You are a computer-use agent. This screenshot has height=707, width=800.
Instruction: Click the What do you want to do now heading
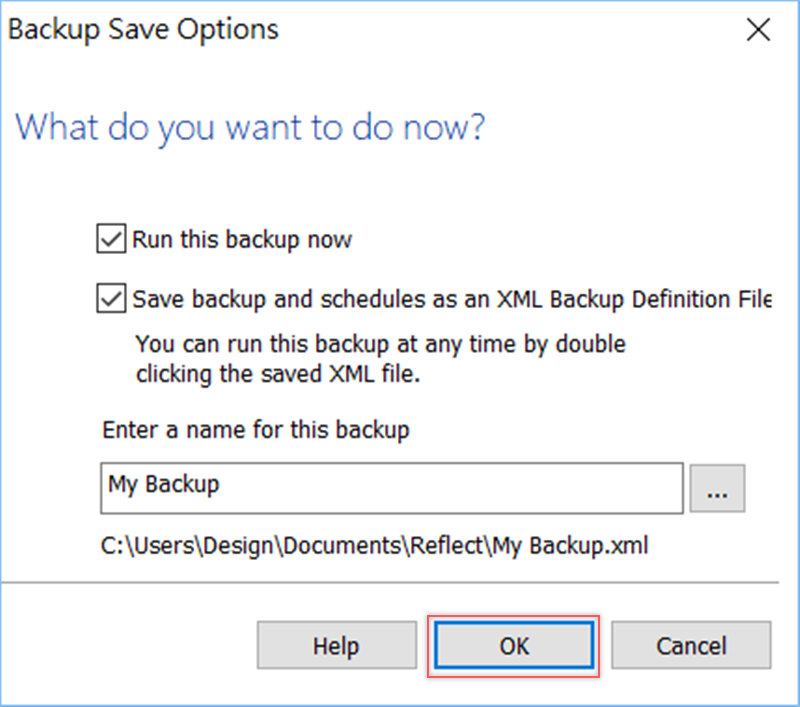coord(250,128)
